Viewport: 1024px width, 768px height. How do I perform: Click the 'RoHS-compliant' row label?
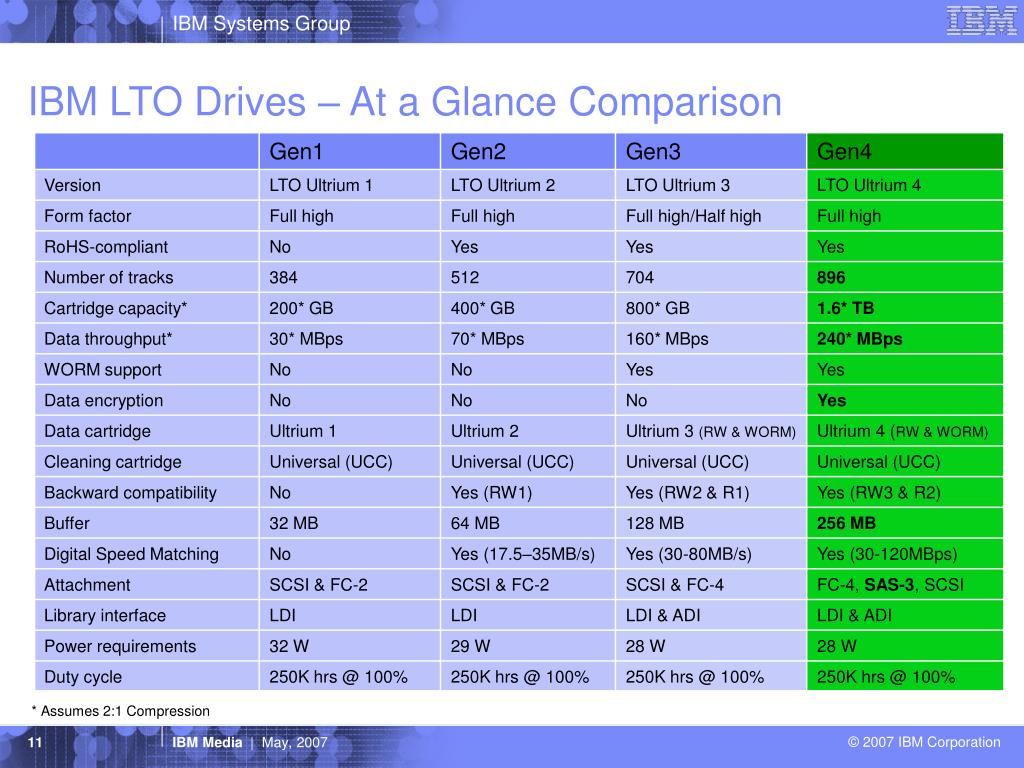click(x=106, y=247)
